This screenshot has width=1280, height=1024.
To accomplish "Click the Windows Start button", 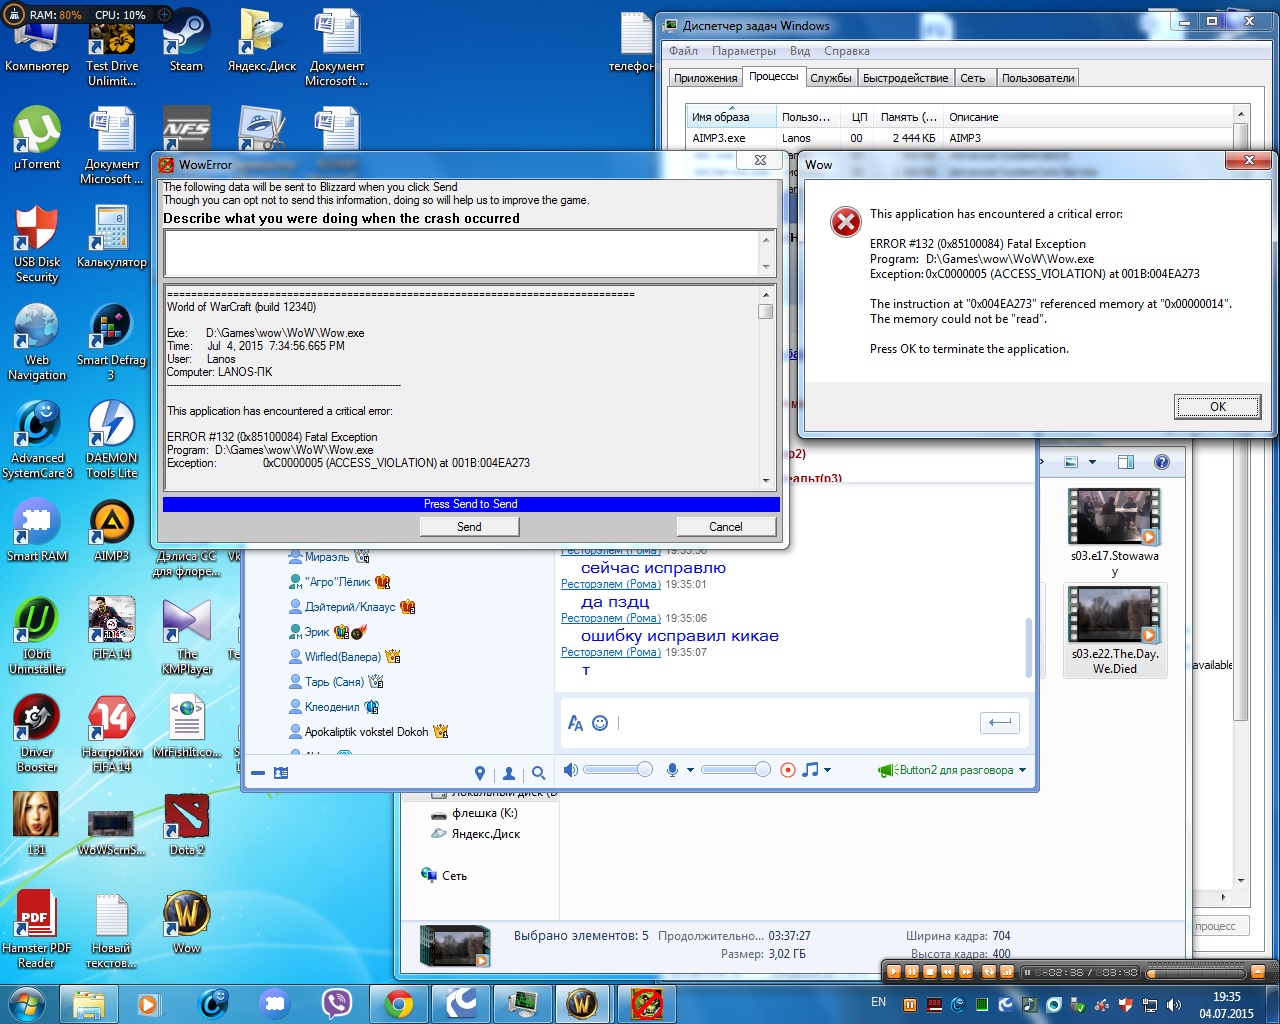I will (x=27, y=1004).
